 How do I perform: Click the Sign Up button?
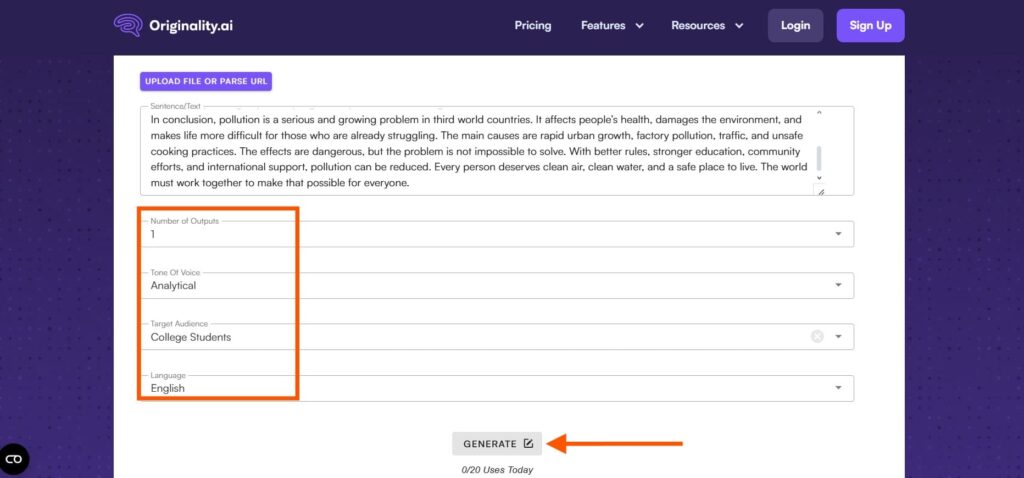[x=870, y=26]
